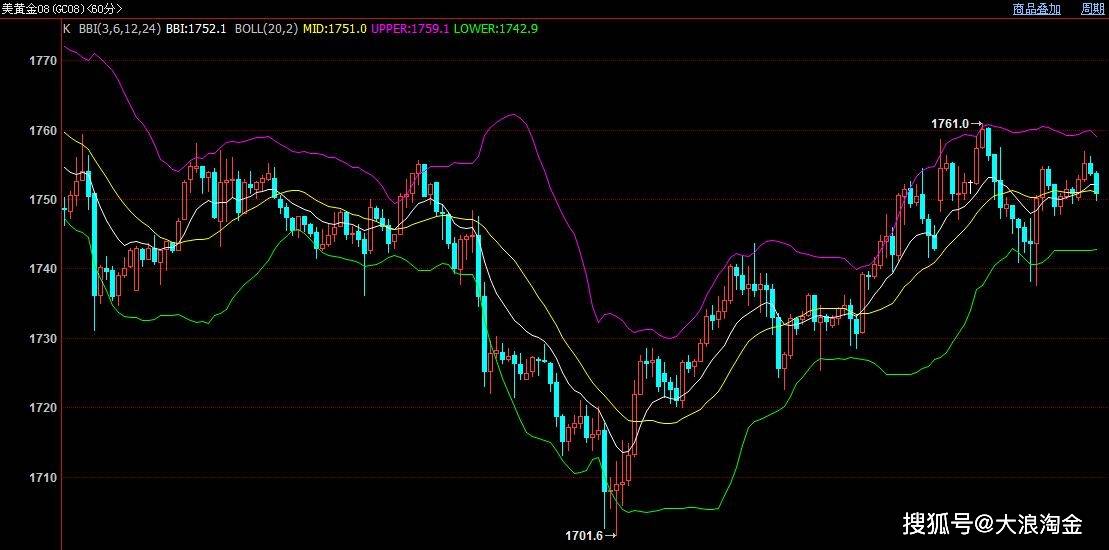Open the 商品叠加 link
Viewport: 1109px width, 550px height.
1036,8
